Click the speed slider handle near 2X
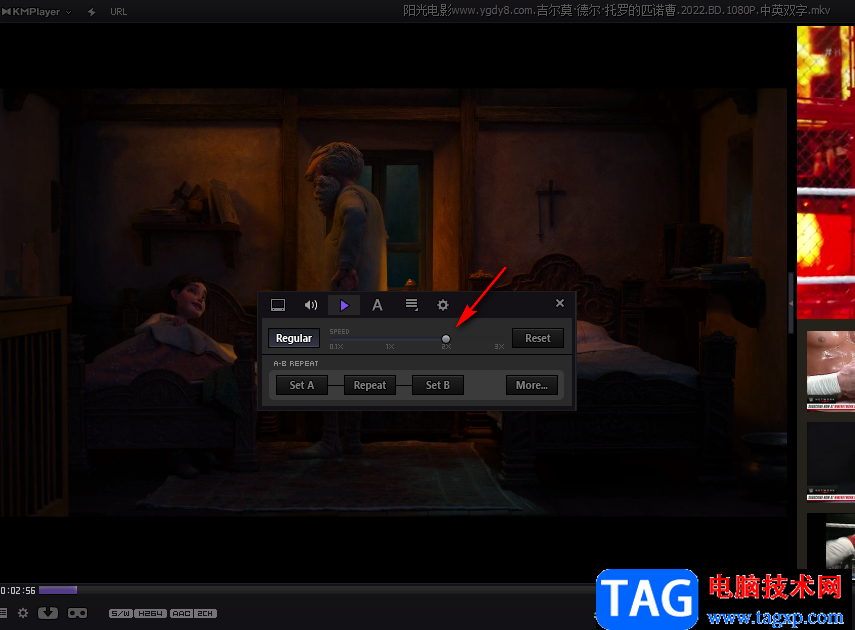 [446, 339]
